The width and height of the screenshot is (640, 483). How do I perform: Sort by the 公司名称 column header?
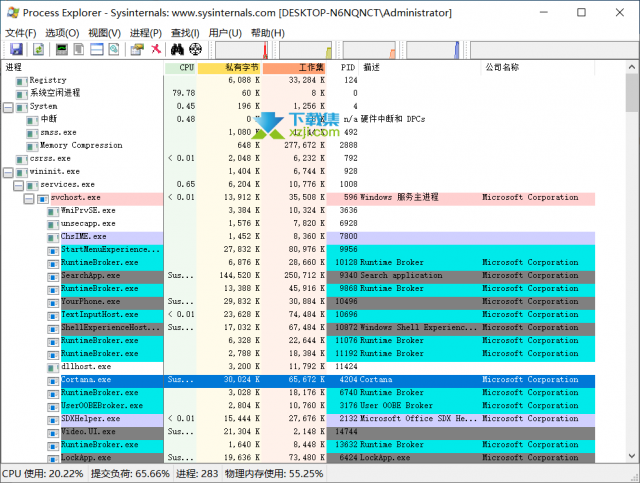tap(538, 67)
